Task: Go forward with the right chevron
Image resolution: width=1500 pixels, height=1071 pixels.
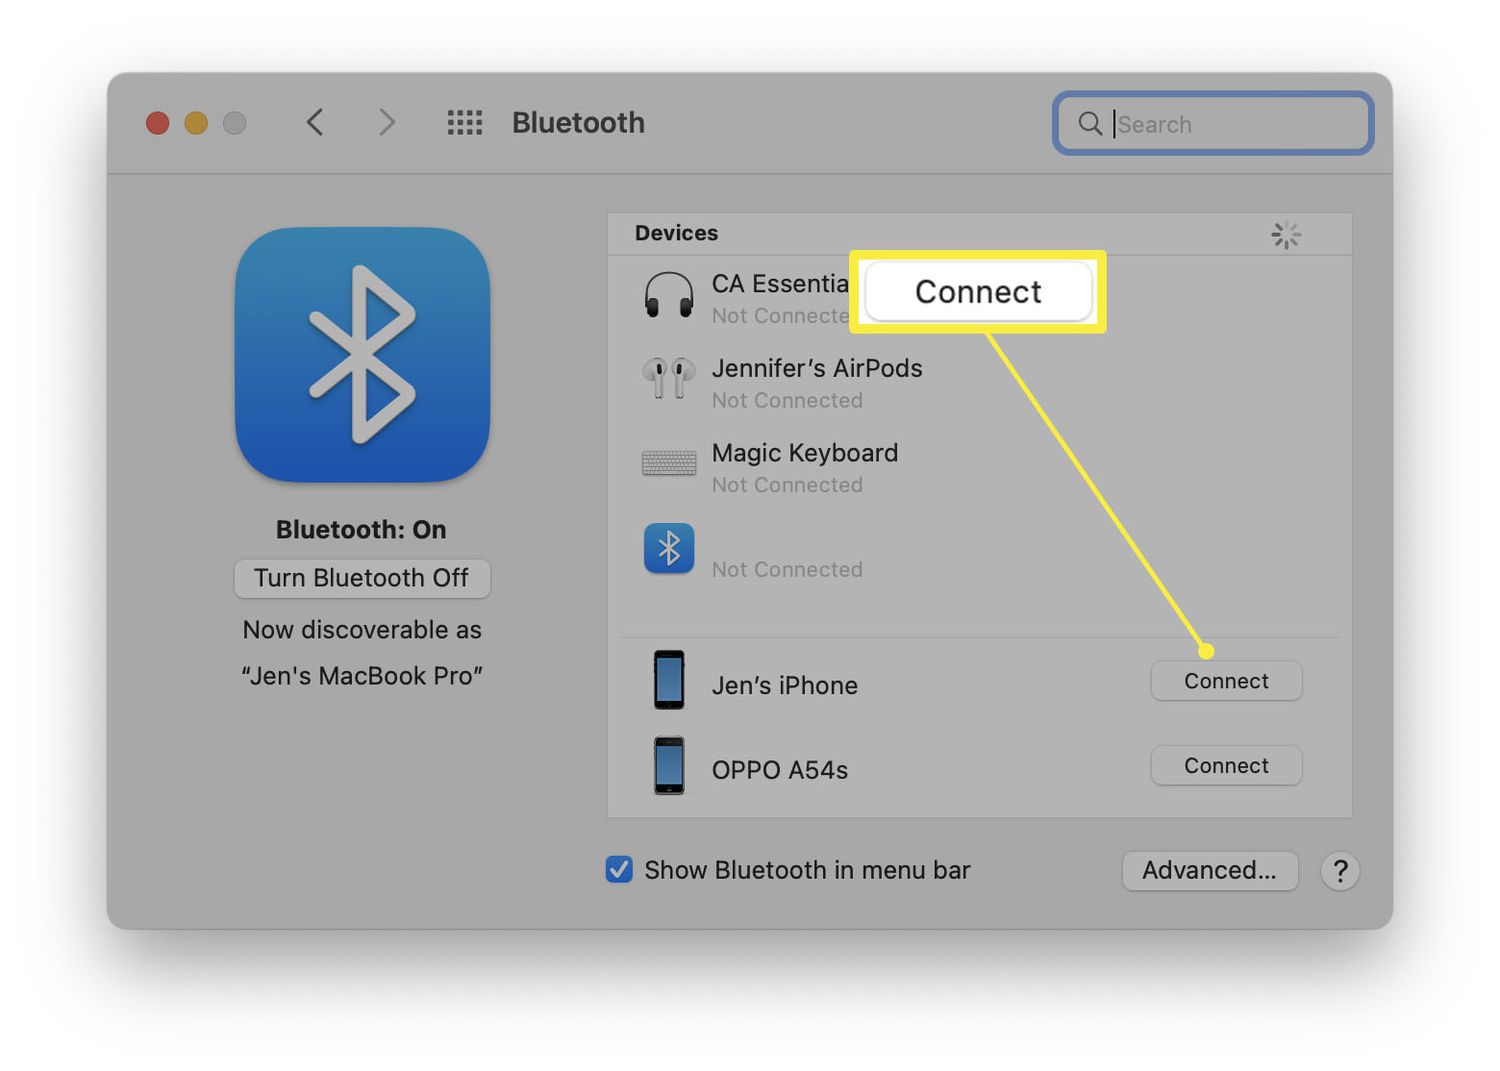Action: click(x=386, y=123)
